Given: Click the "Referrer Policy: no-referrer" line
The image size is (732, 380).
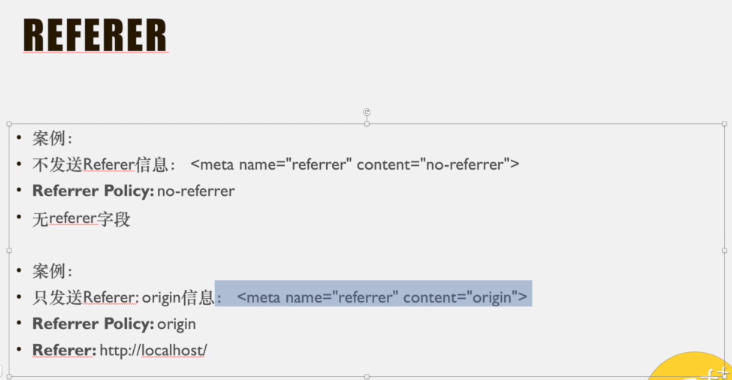Looking at the screenshot, I should pos(134,191).
